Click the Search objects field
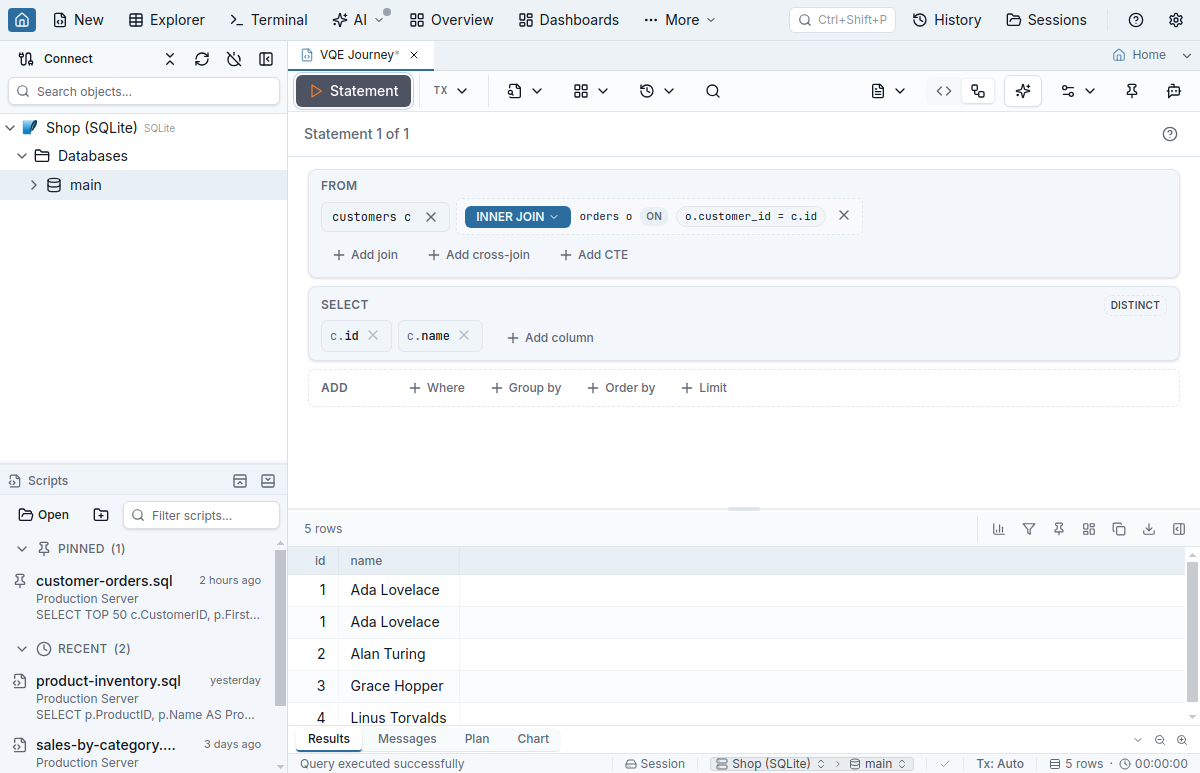 pos(144,91)
